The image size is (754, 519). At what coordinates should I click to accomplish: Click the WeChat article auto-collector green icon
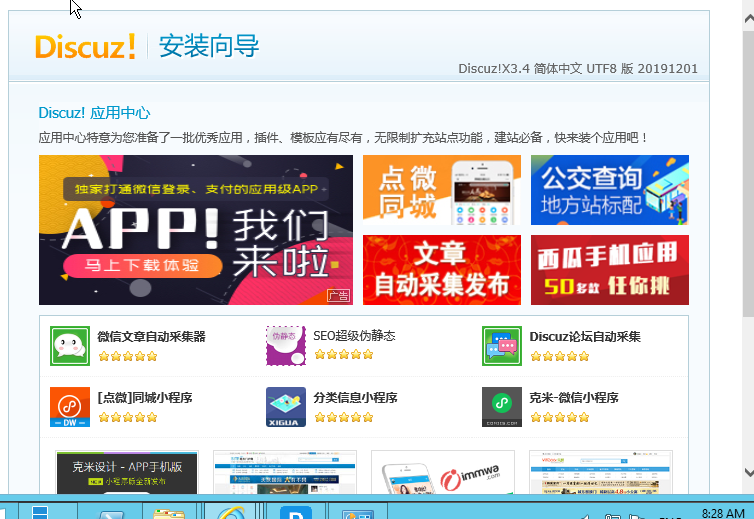[x=70, y=346]
